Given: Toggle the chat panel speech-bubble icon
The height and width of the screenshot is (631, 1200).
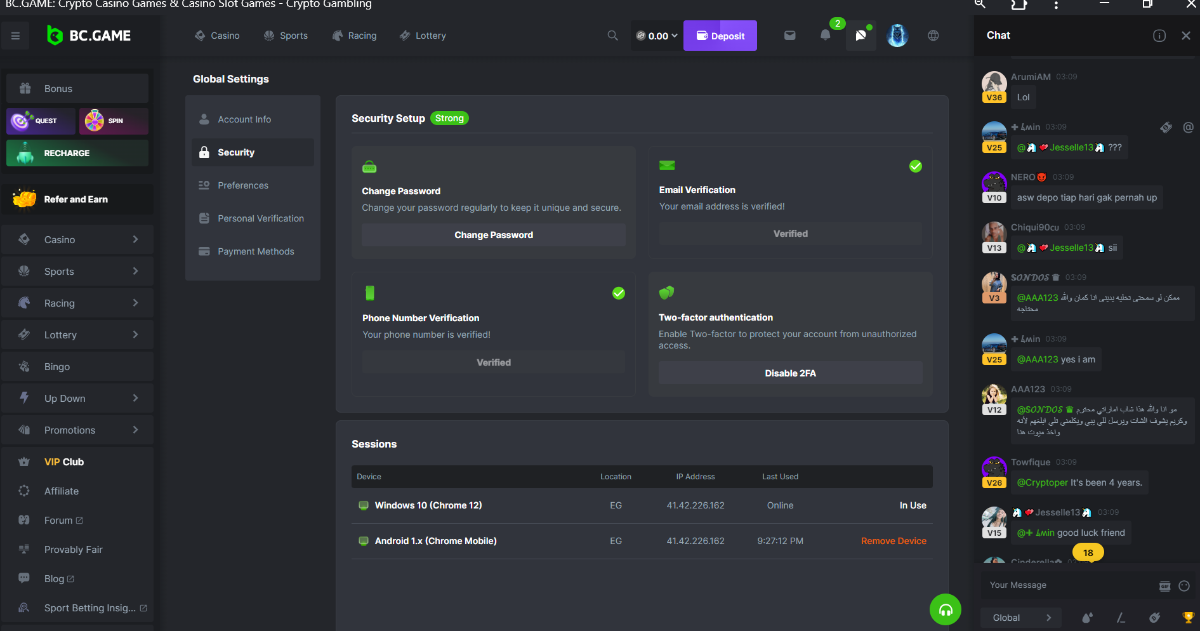Looking at the screenshot, I should [x=861, y=36].
